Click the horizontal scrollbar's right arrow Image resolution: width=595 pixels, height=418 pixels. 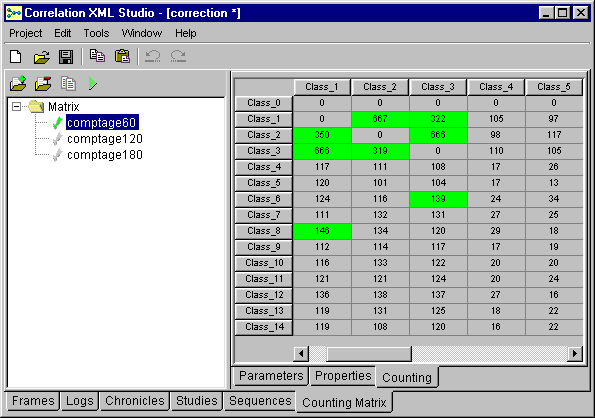[x=575, y=354]
